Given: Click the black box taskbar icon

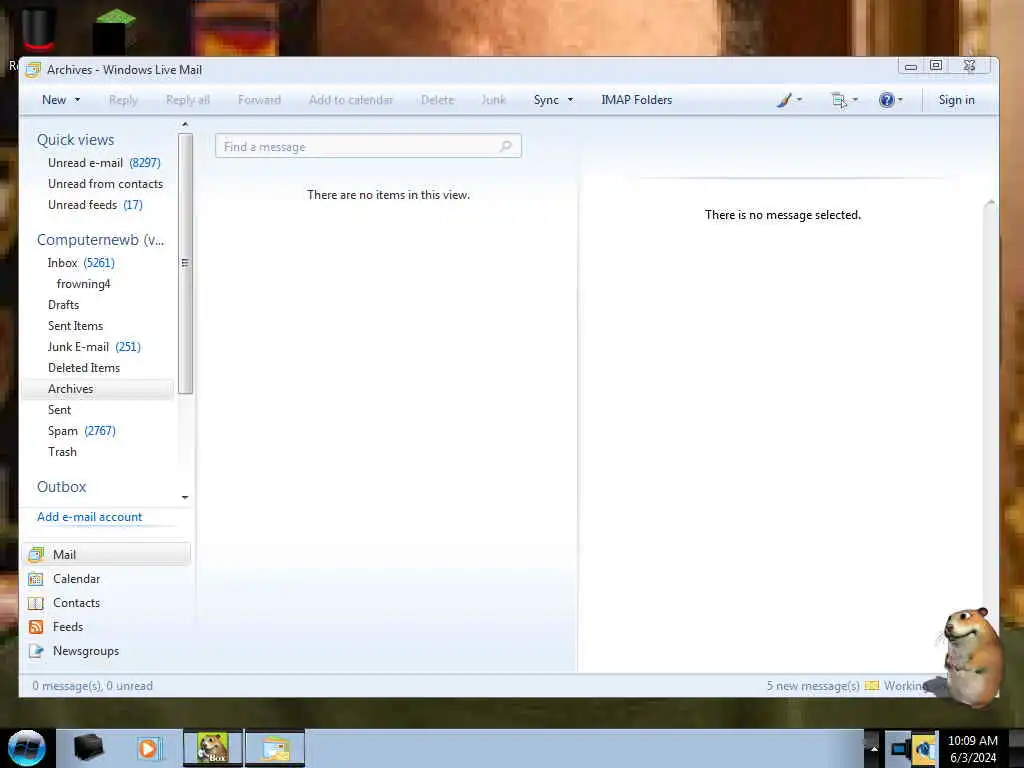Looking at the screenshot, I should pyautogui.click(x=88, y=748).
